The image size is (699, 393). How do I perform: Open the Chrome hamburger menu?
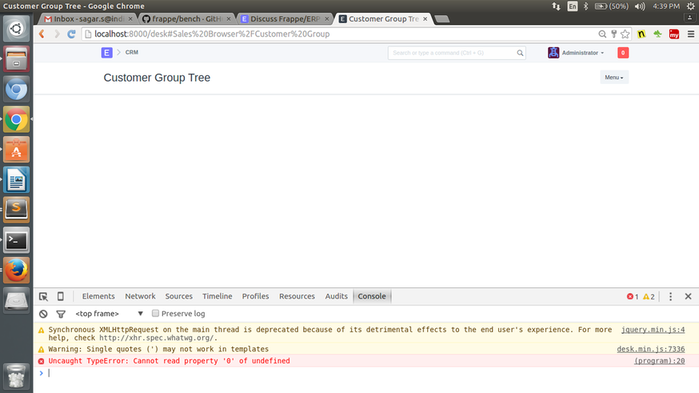click(x=691, y=34)
